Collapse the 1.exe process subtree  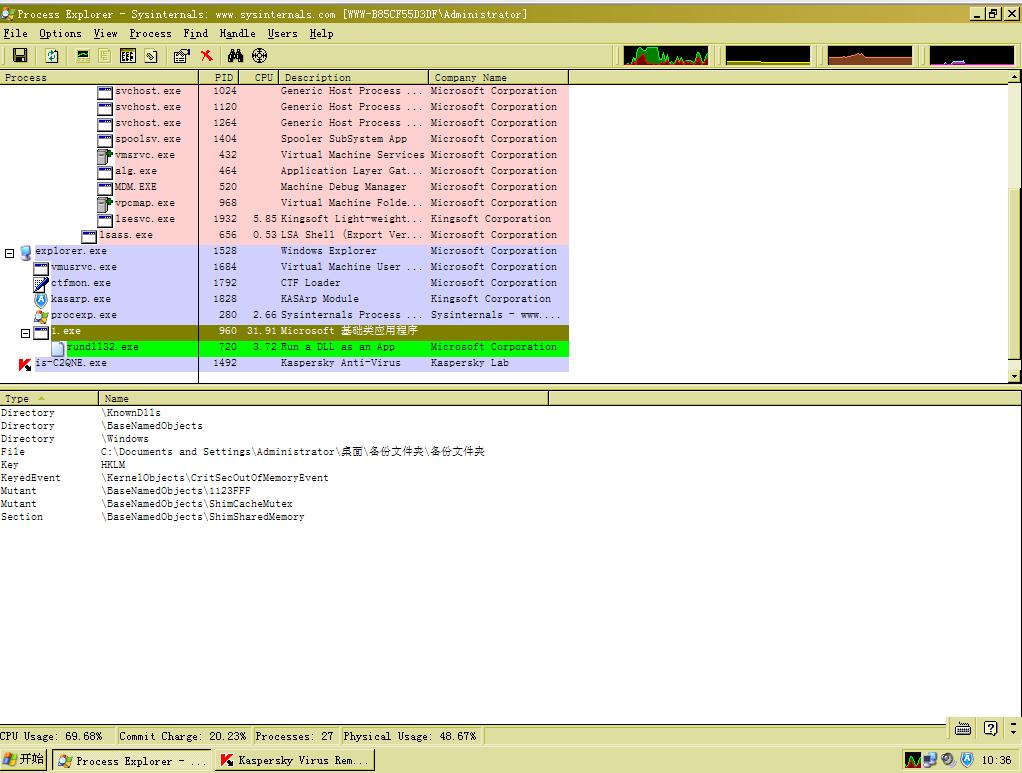coord(26,332)
